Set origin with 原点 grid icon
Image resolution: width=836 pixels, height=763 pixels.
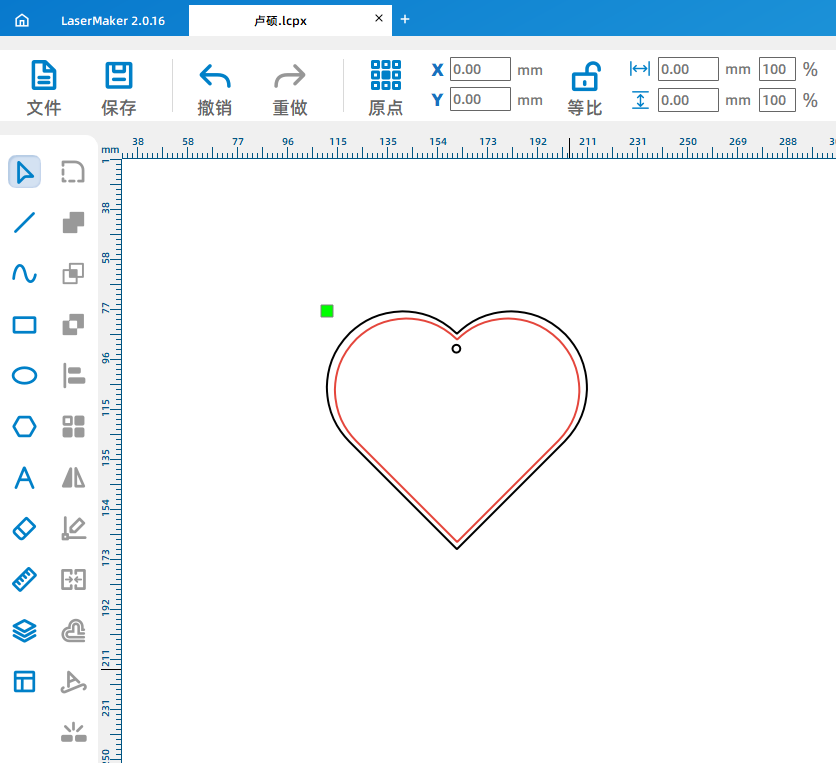[386, 88]
